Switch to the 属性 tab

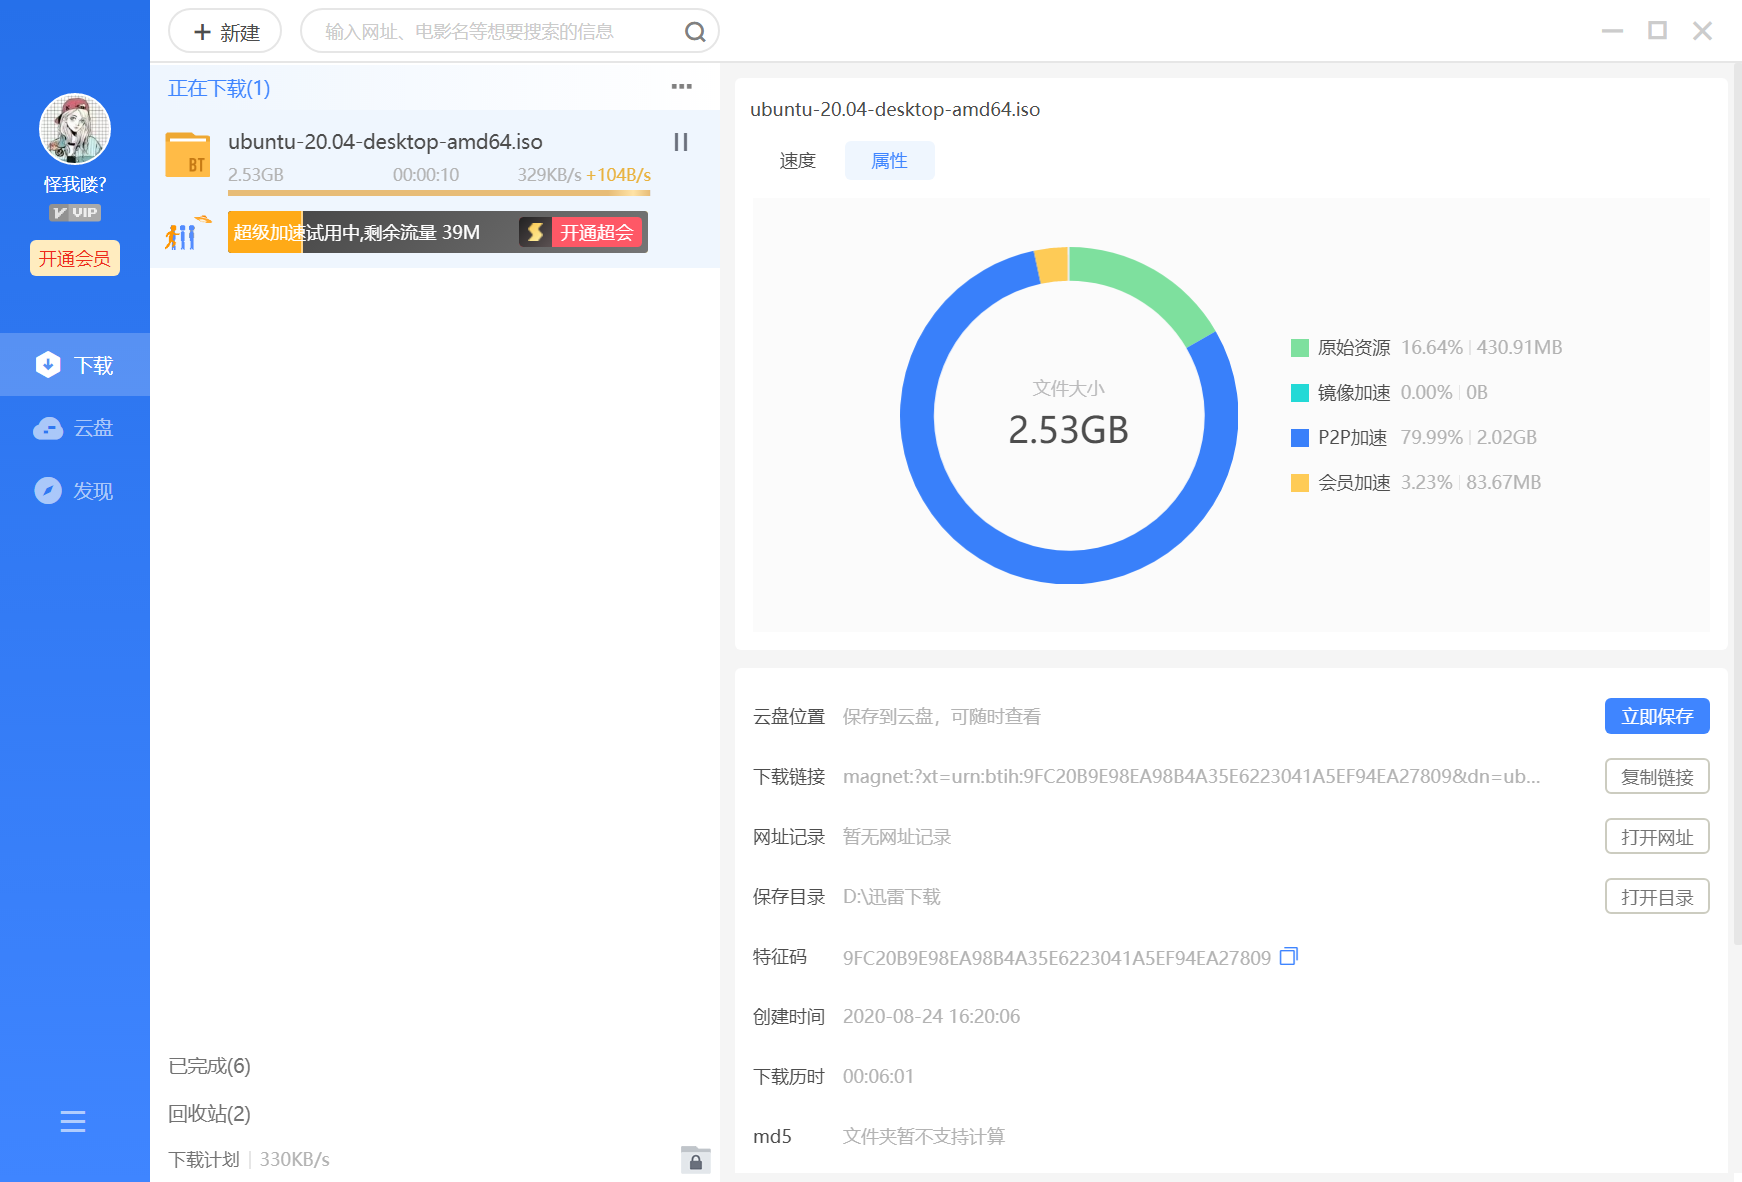(x=889, y=161)
